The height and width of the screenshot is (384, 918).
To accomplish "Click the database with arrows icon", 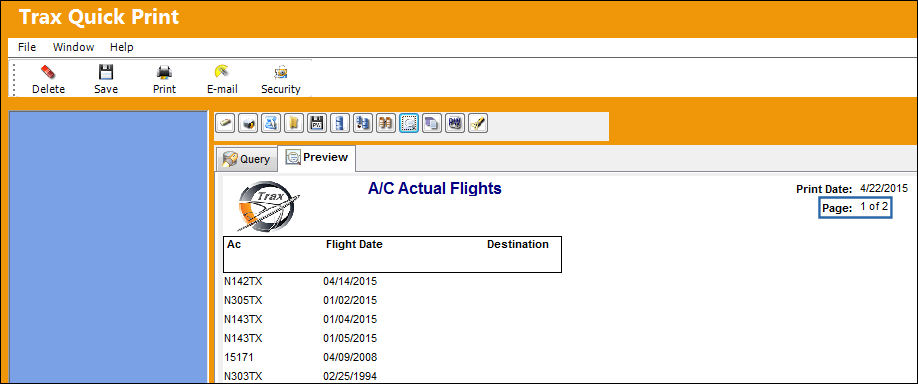I will 362,124.
